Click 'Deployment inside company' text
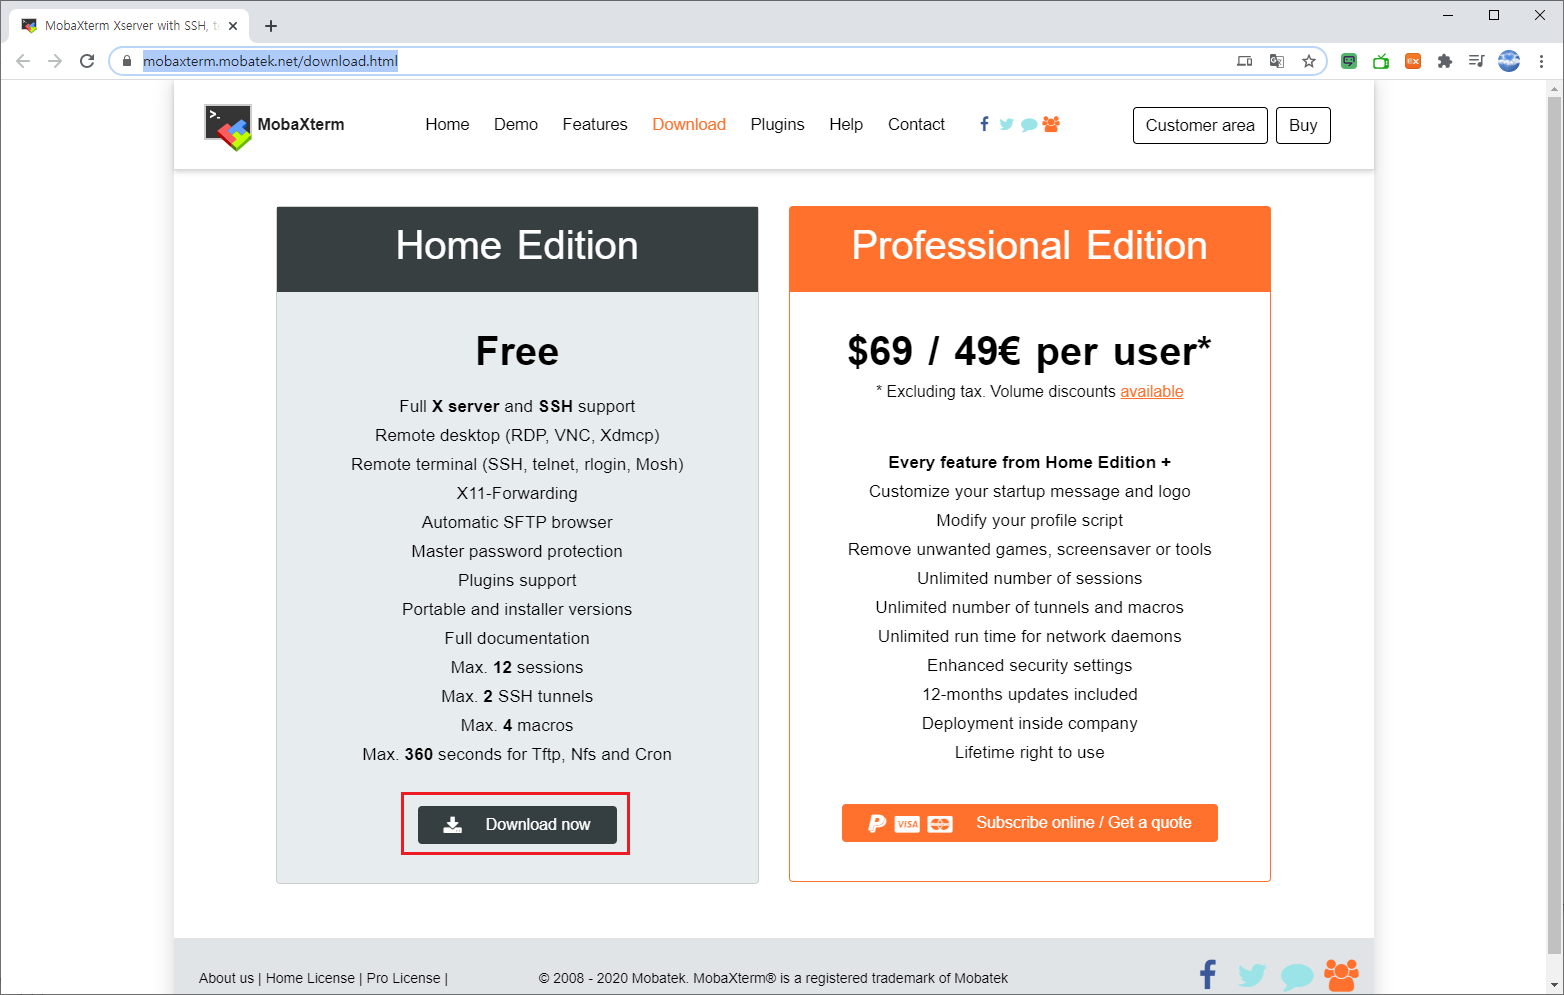 1029,723
